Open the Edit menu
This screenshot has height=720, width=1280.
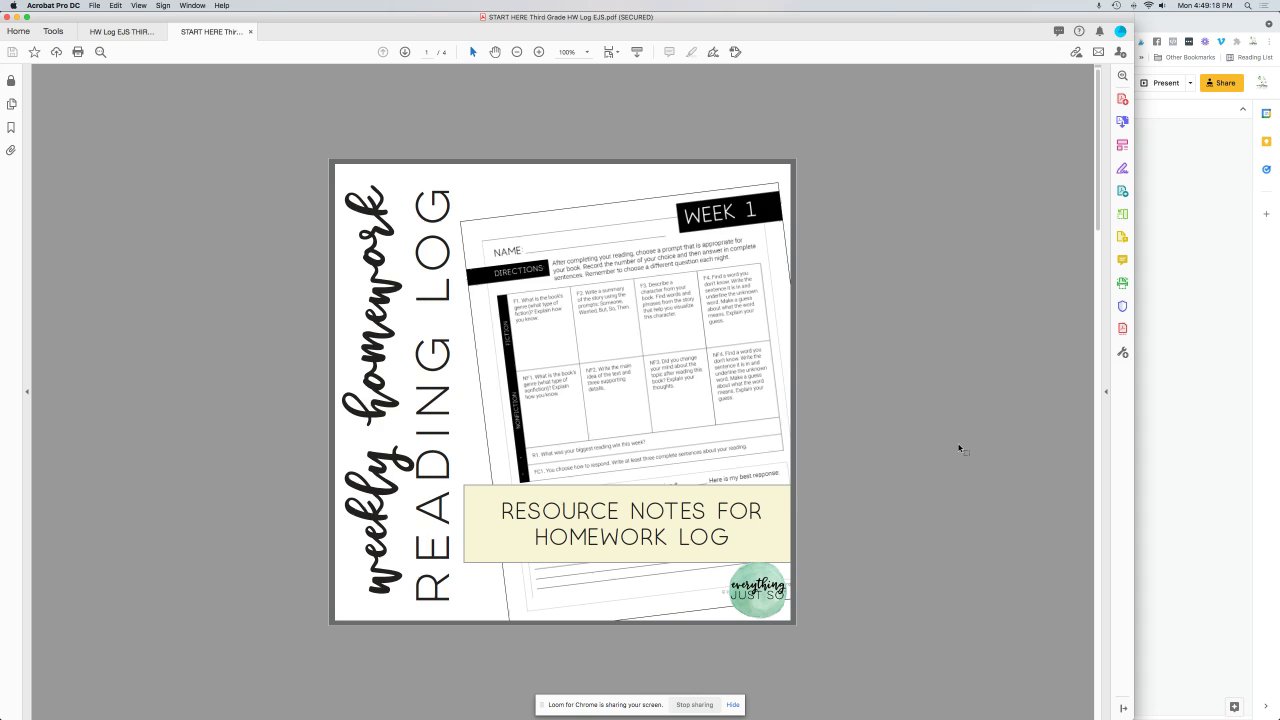point(116,5)
